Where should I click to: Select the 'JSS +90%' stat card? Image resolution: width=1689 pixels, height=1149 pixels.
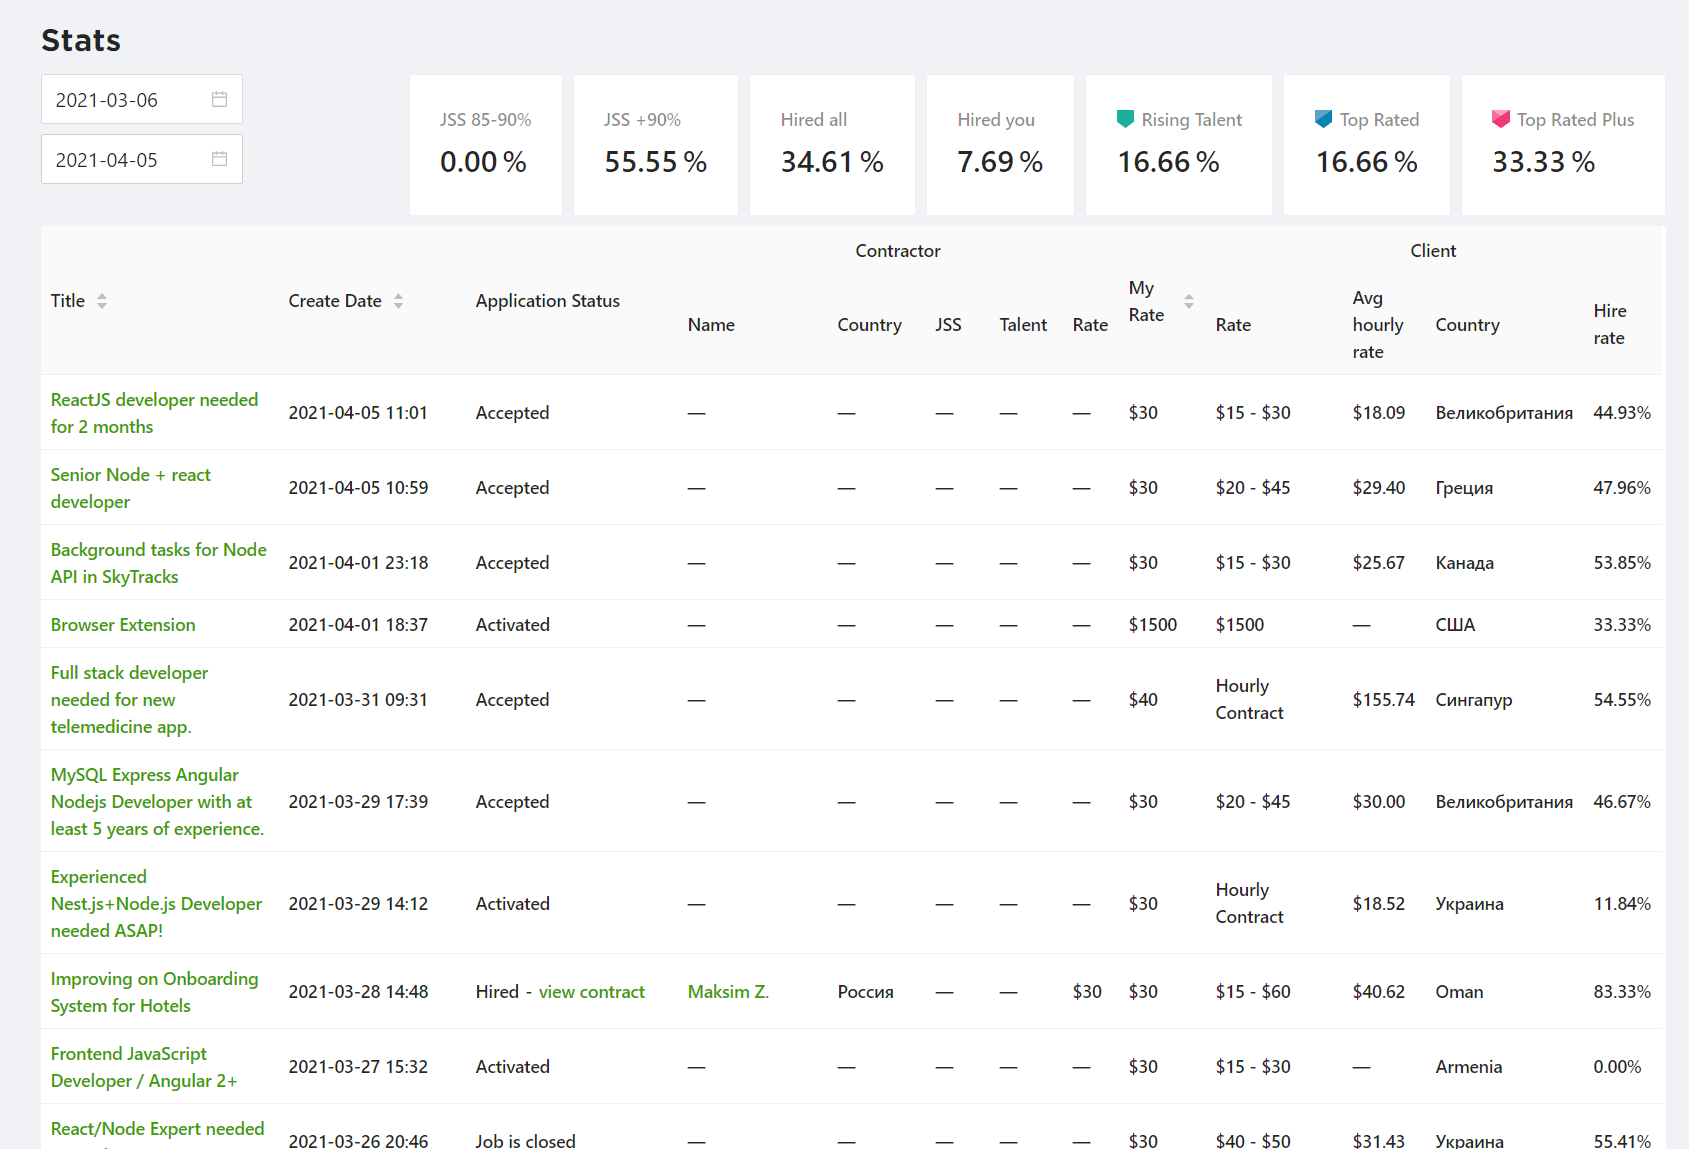(656, 145)
